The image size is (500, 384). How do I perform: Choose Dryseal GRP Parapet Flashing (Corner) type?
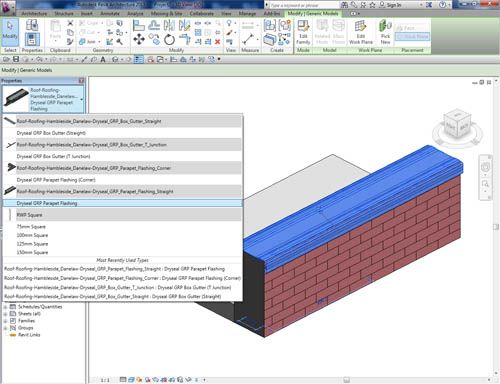coord(122,180)
